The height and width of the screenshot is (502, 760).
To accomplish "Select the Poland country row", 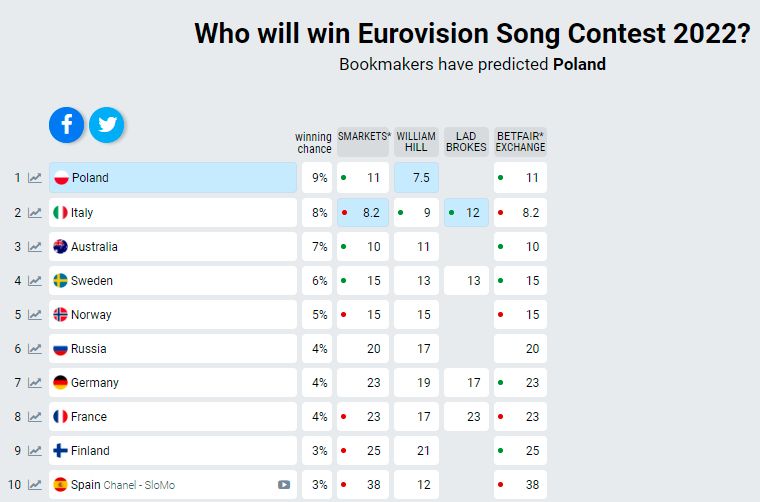I will pos(173,178).
